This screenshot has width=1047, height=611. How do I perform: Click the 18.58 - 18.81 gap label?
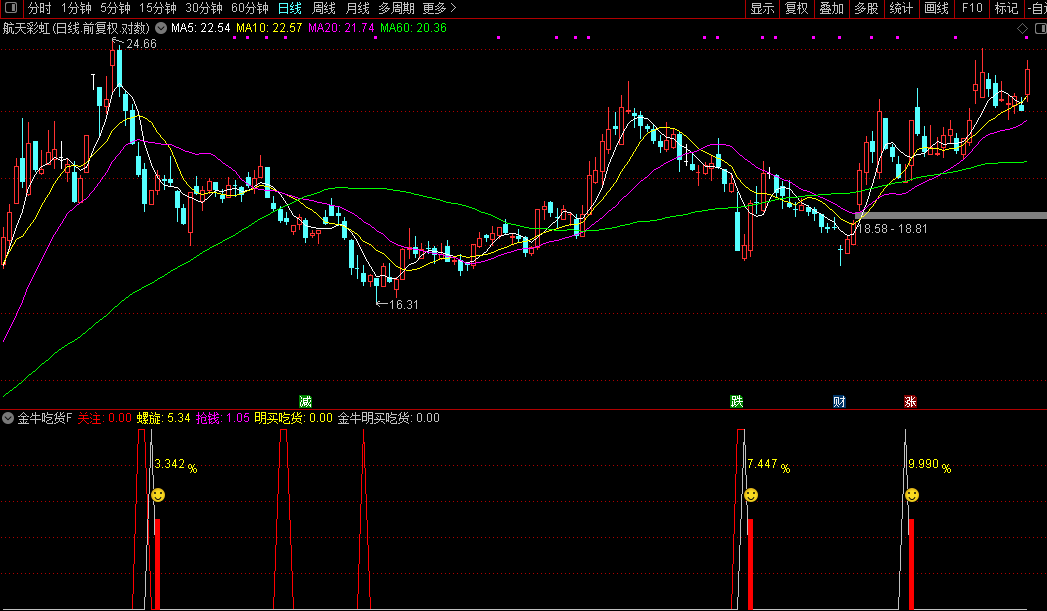pyautogui.click(x=892, y=228)
